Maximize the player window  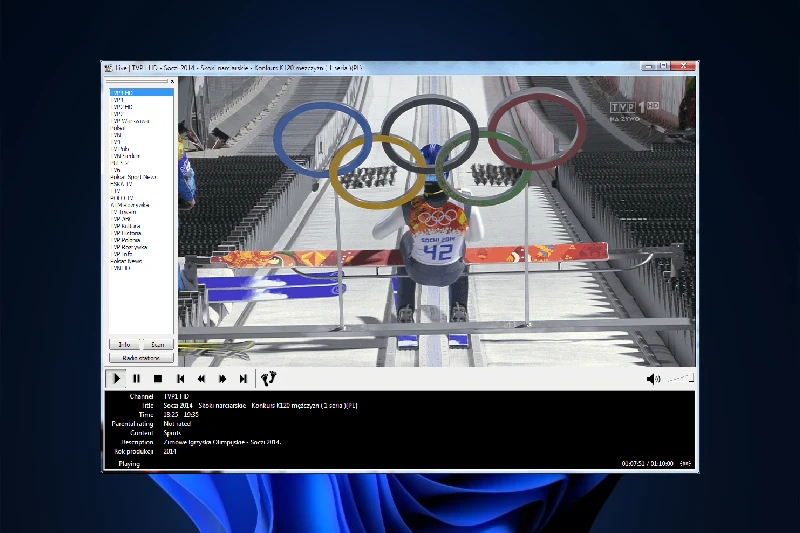663,66
